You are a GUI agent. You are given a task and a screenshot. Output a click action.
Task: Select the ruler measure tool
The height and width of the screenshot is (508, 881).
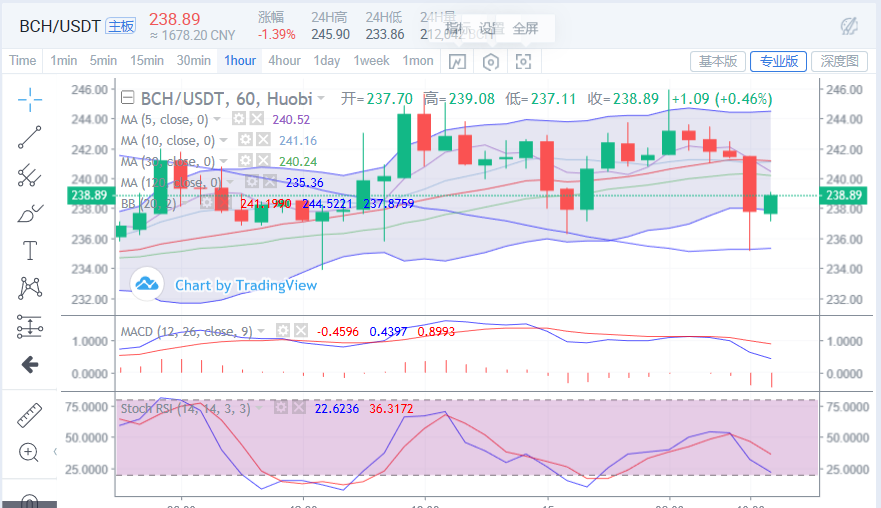[x=30, y=415]
